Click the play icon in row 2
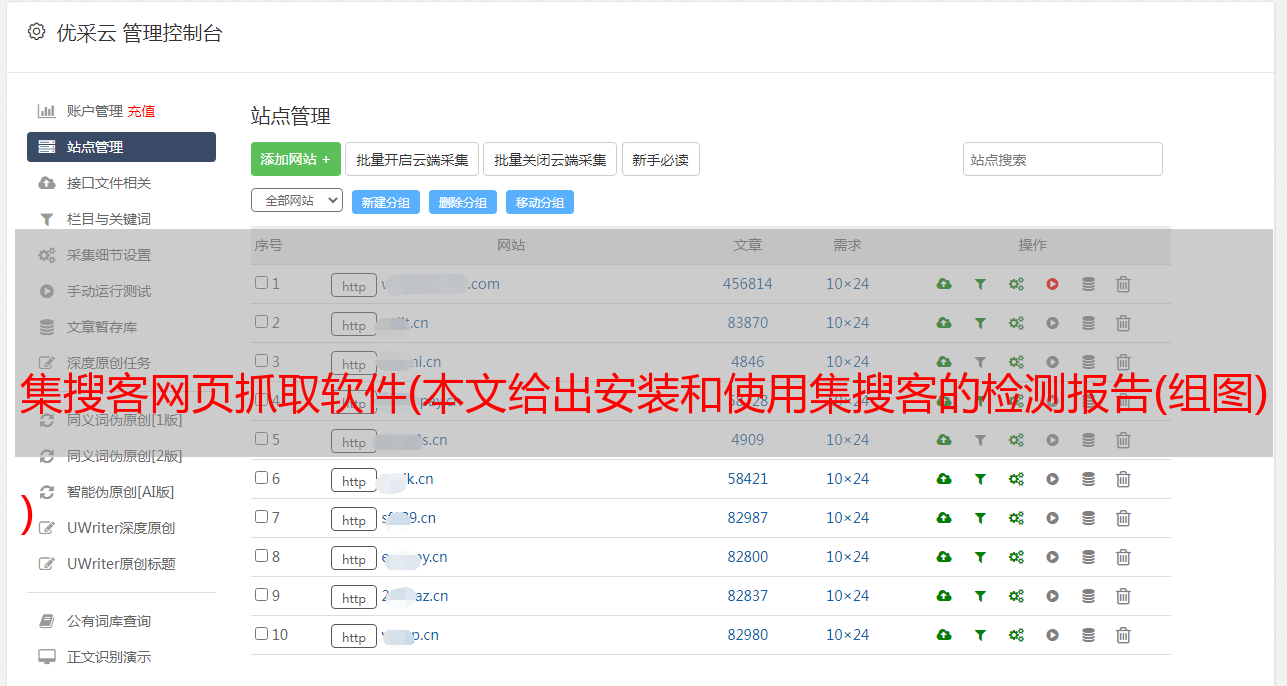Image resolution: width=1287 pixels, height=686 pixels. click(1052, 323)
